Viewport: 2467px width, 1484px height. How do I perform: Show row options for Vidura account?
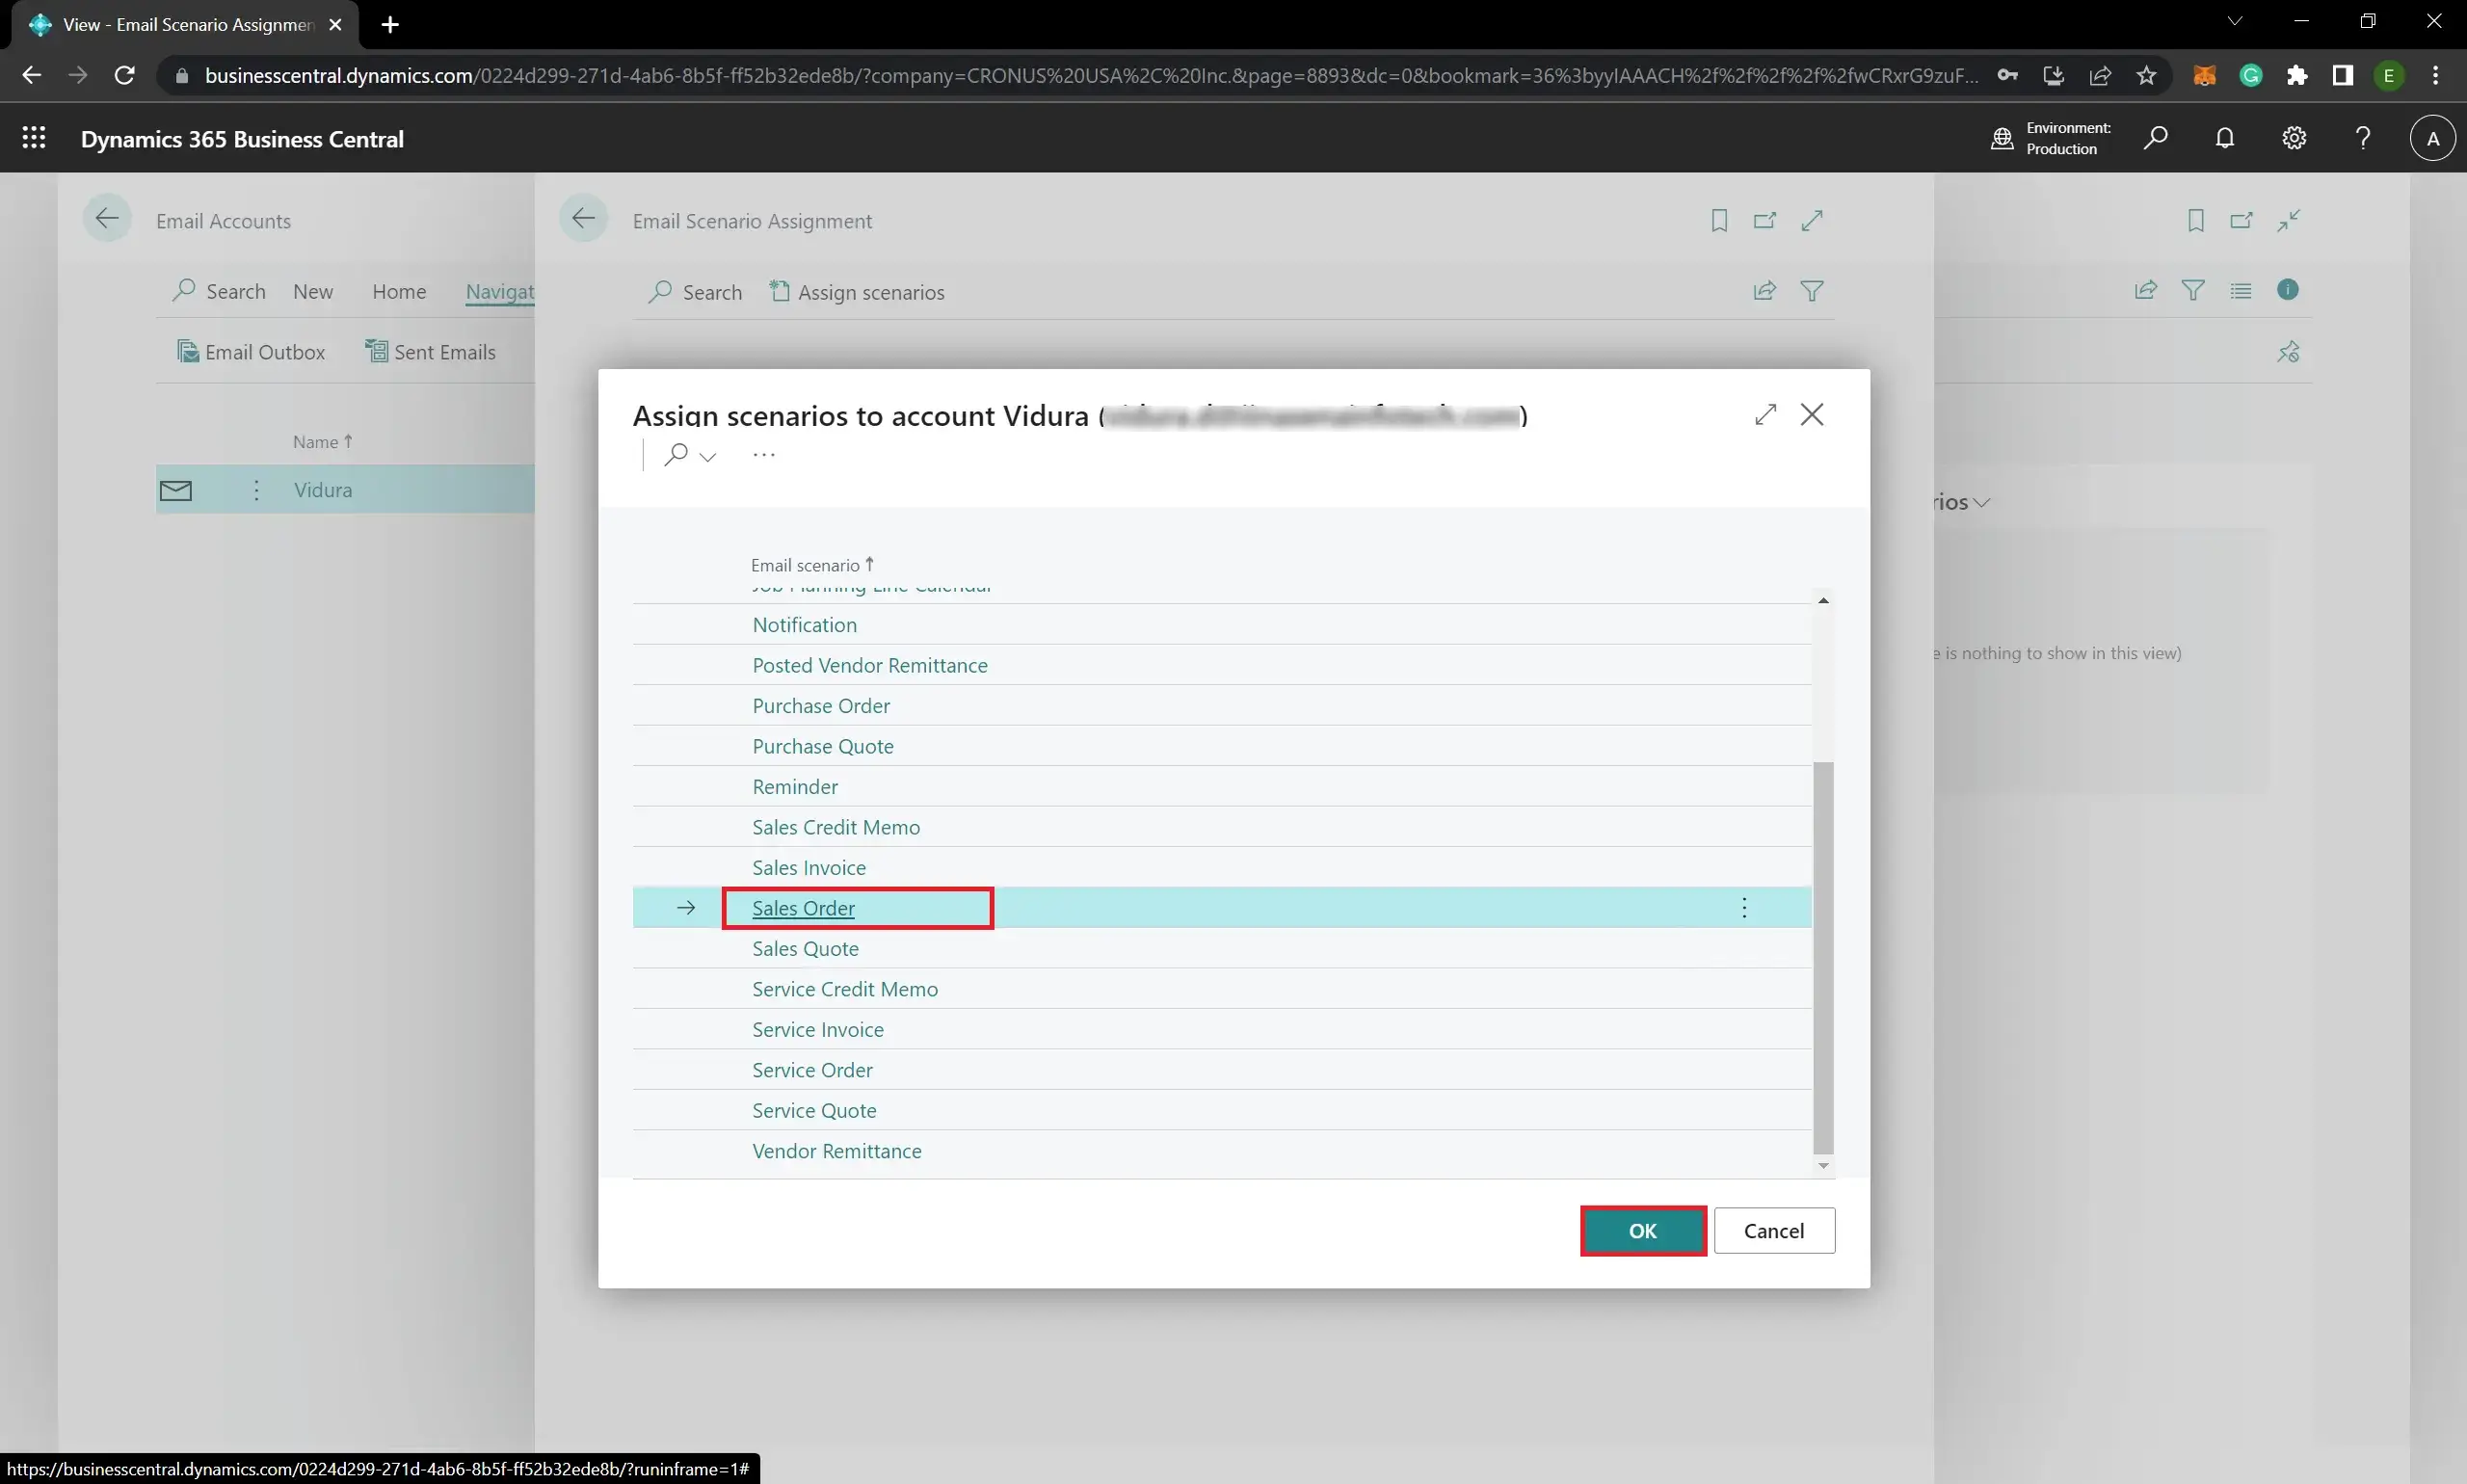click(x=256, y=490)
